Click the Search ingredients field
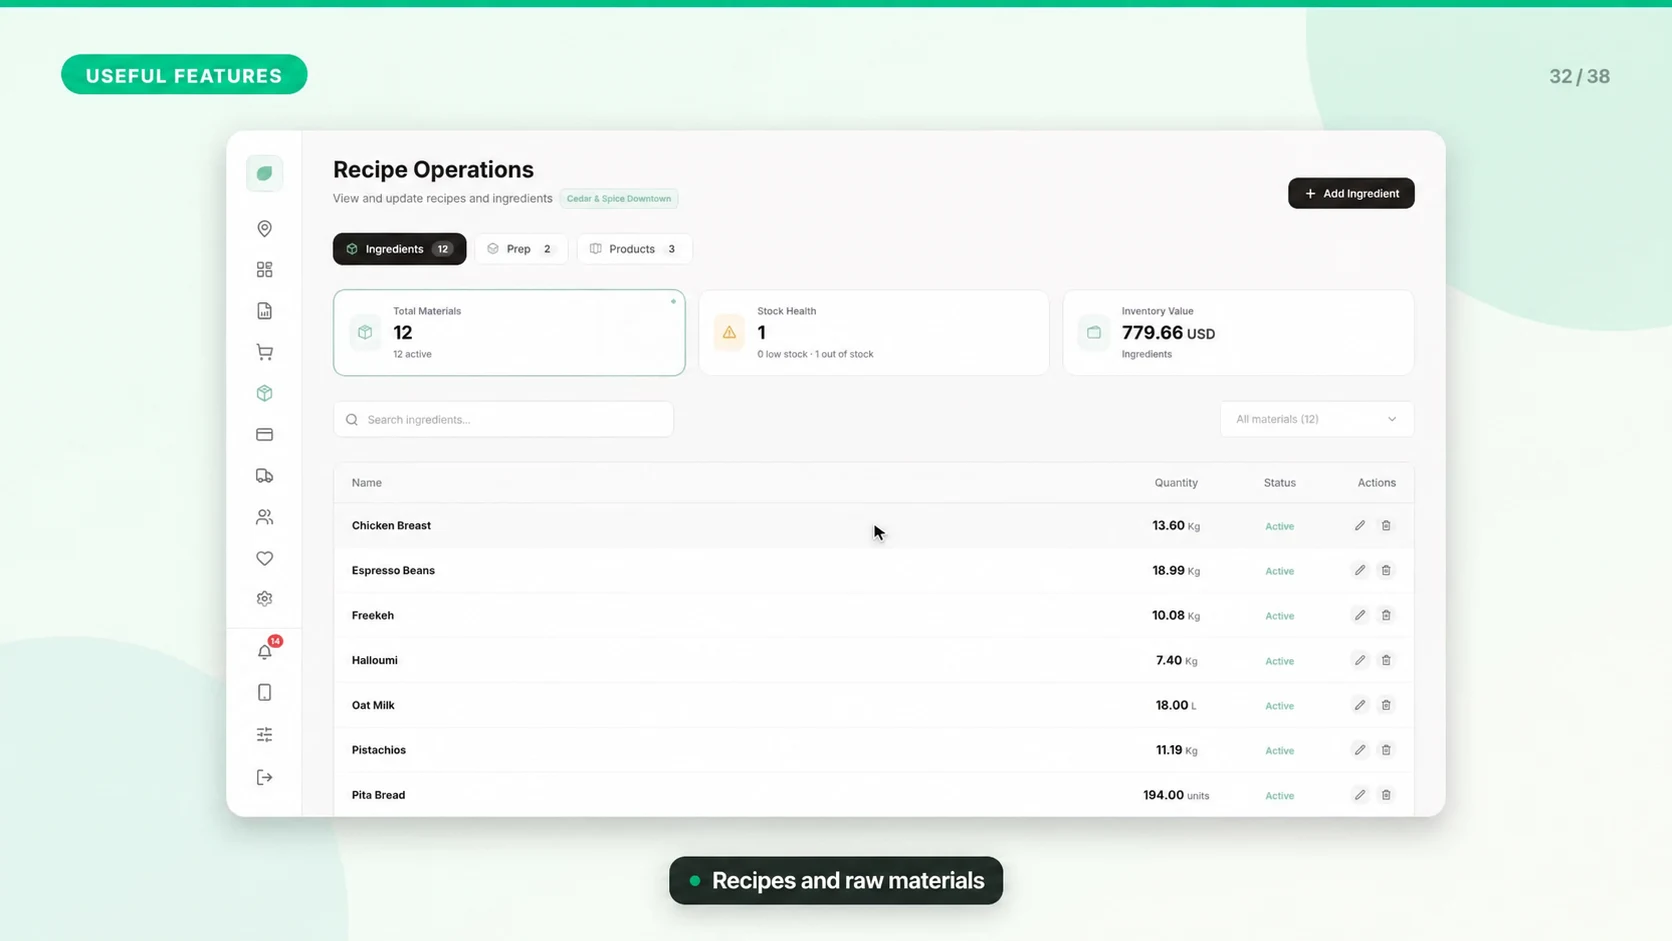 coord(503,419)
